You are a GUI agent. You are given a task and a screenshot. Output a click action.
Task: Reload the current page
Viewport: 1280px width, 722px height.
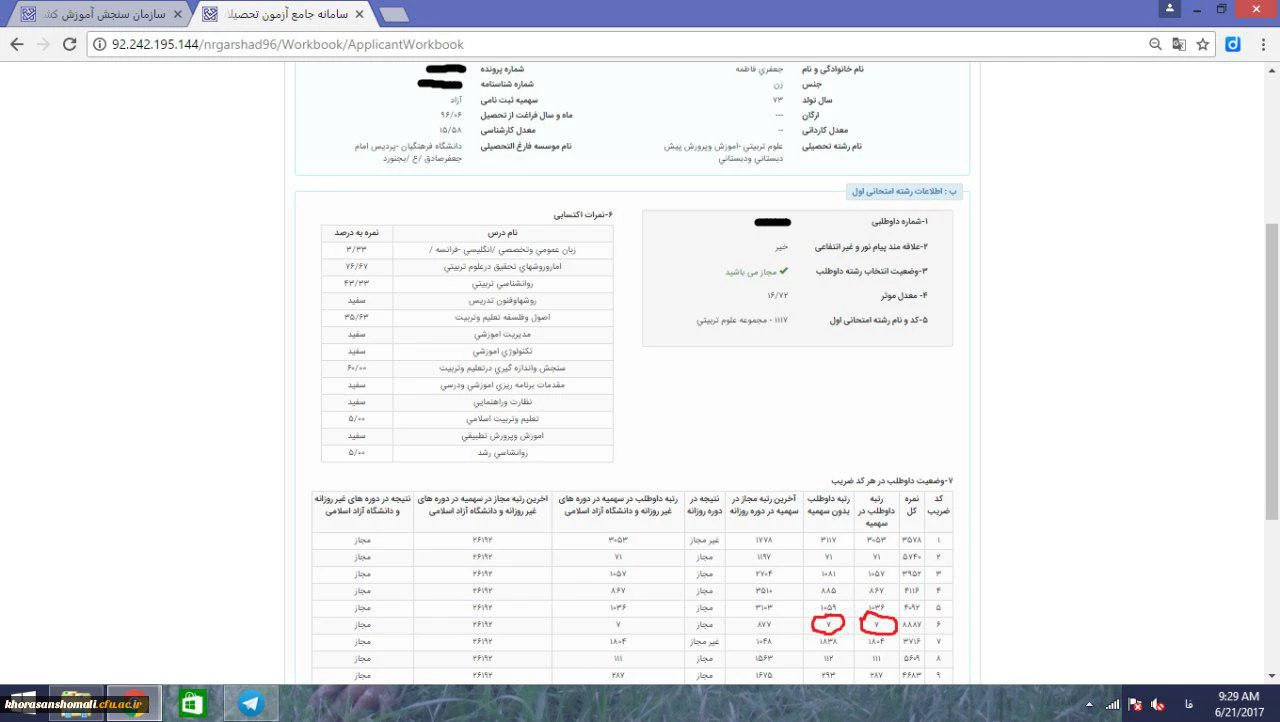(69, 44)
